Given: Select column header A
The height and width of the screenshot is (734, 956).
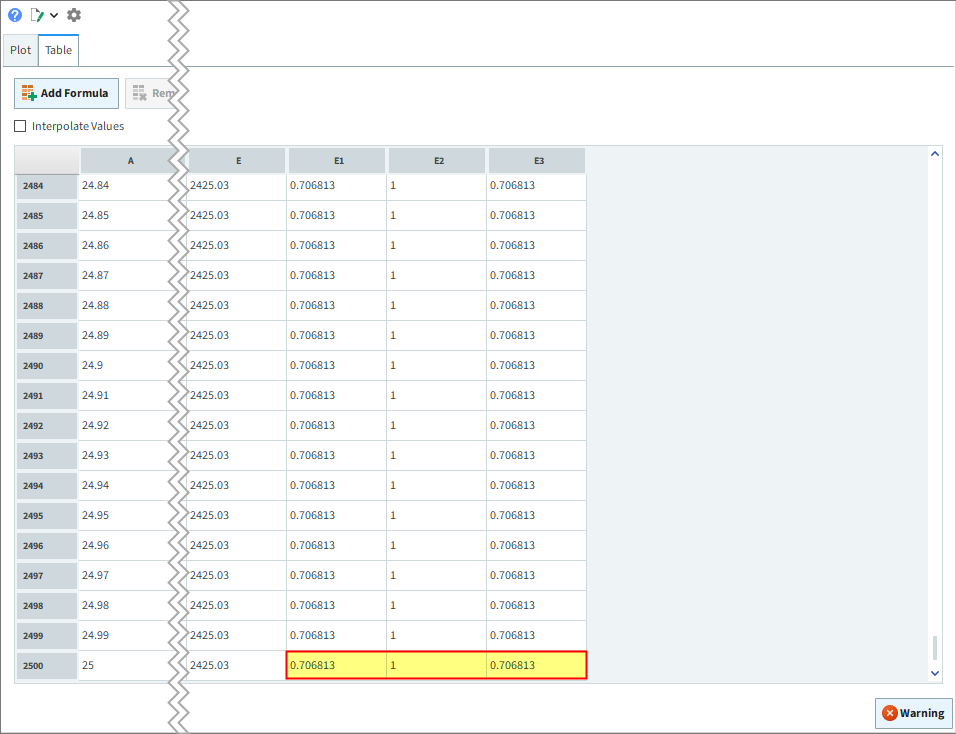Looking at the screenshot, I should (130, 161).
